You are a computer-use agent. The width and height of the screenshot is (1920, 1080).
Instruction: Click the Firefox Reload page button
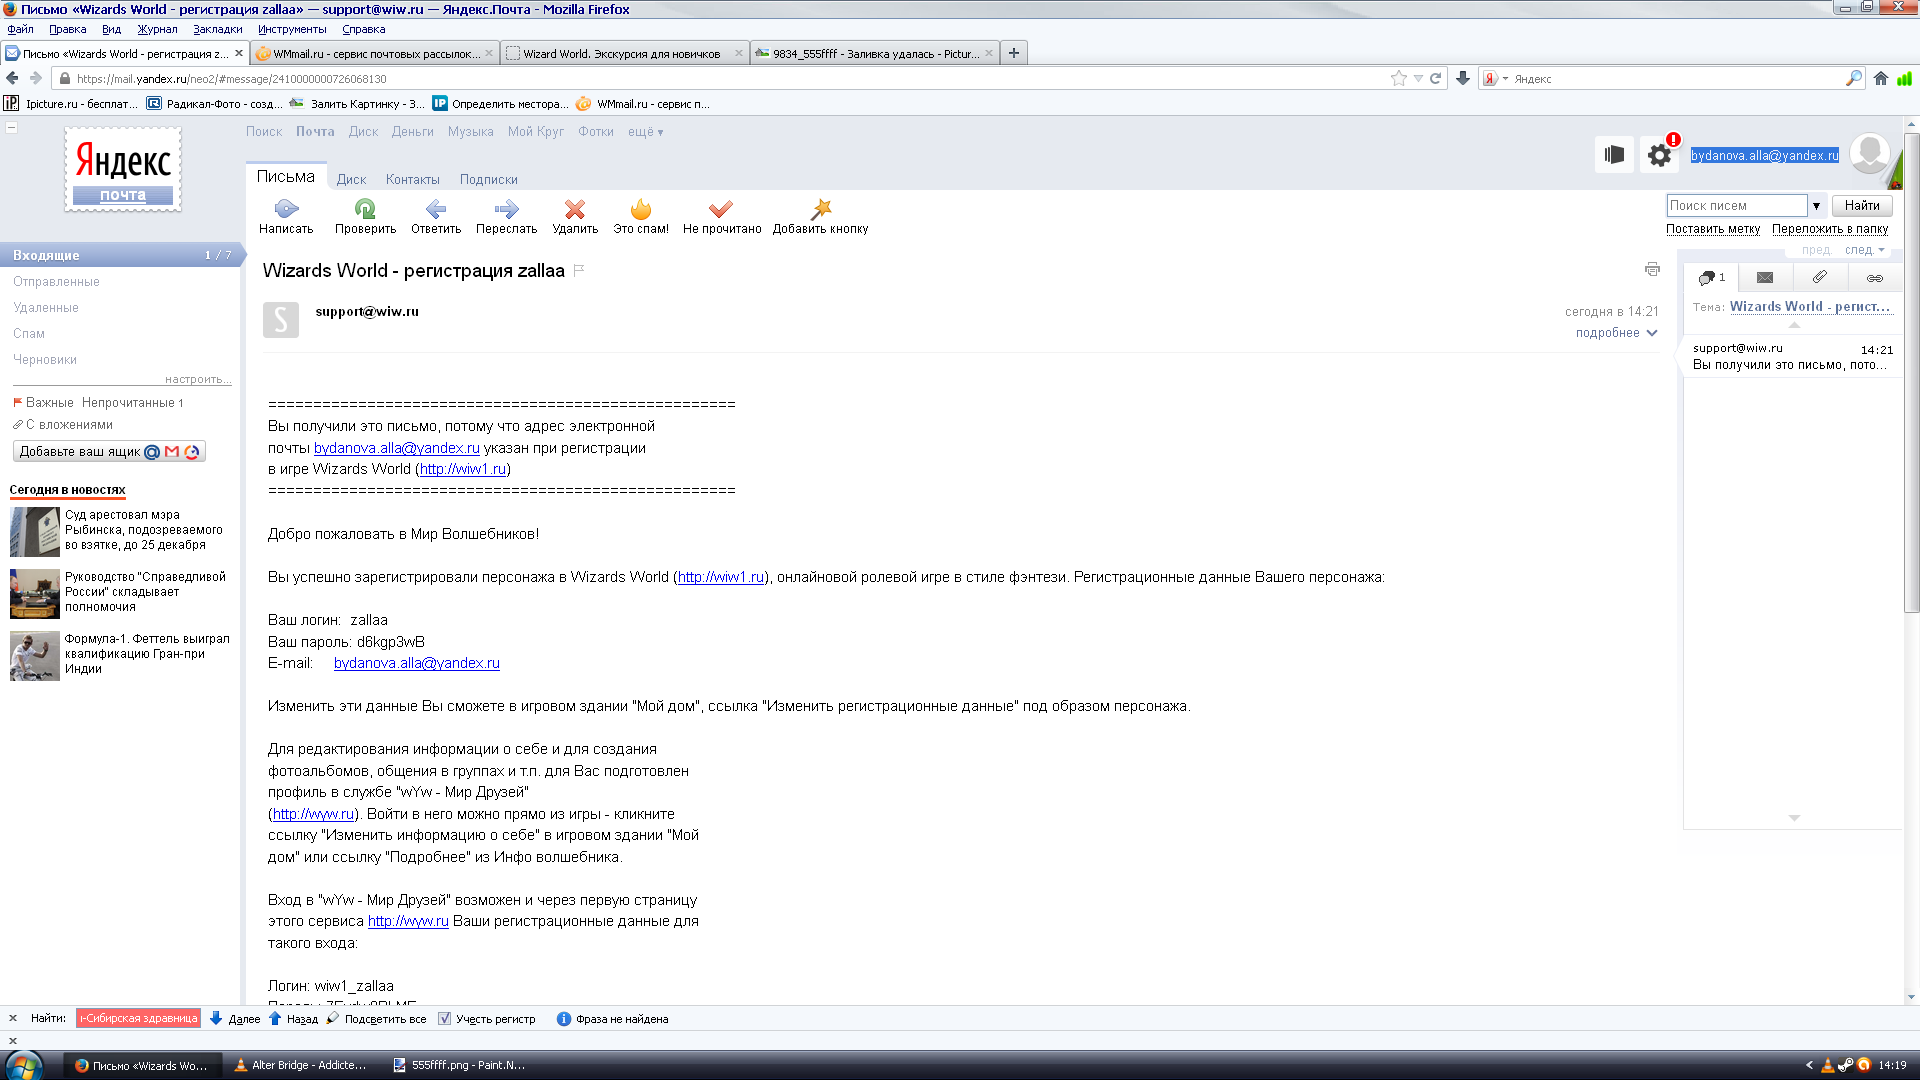pyautogui.click(x=1435, y=78)
